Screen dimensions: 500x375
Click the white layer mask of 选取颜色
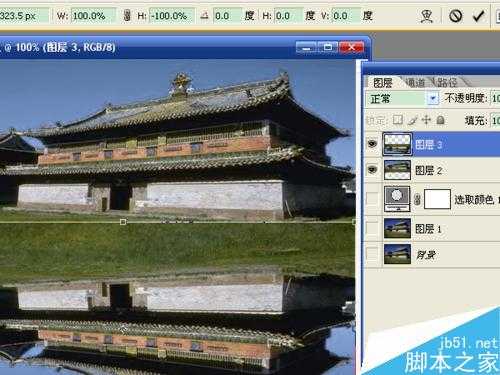437,199
